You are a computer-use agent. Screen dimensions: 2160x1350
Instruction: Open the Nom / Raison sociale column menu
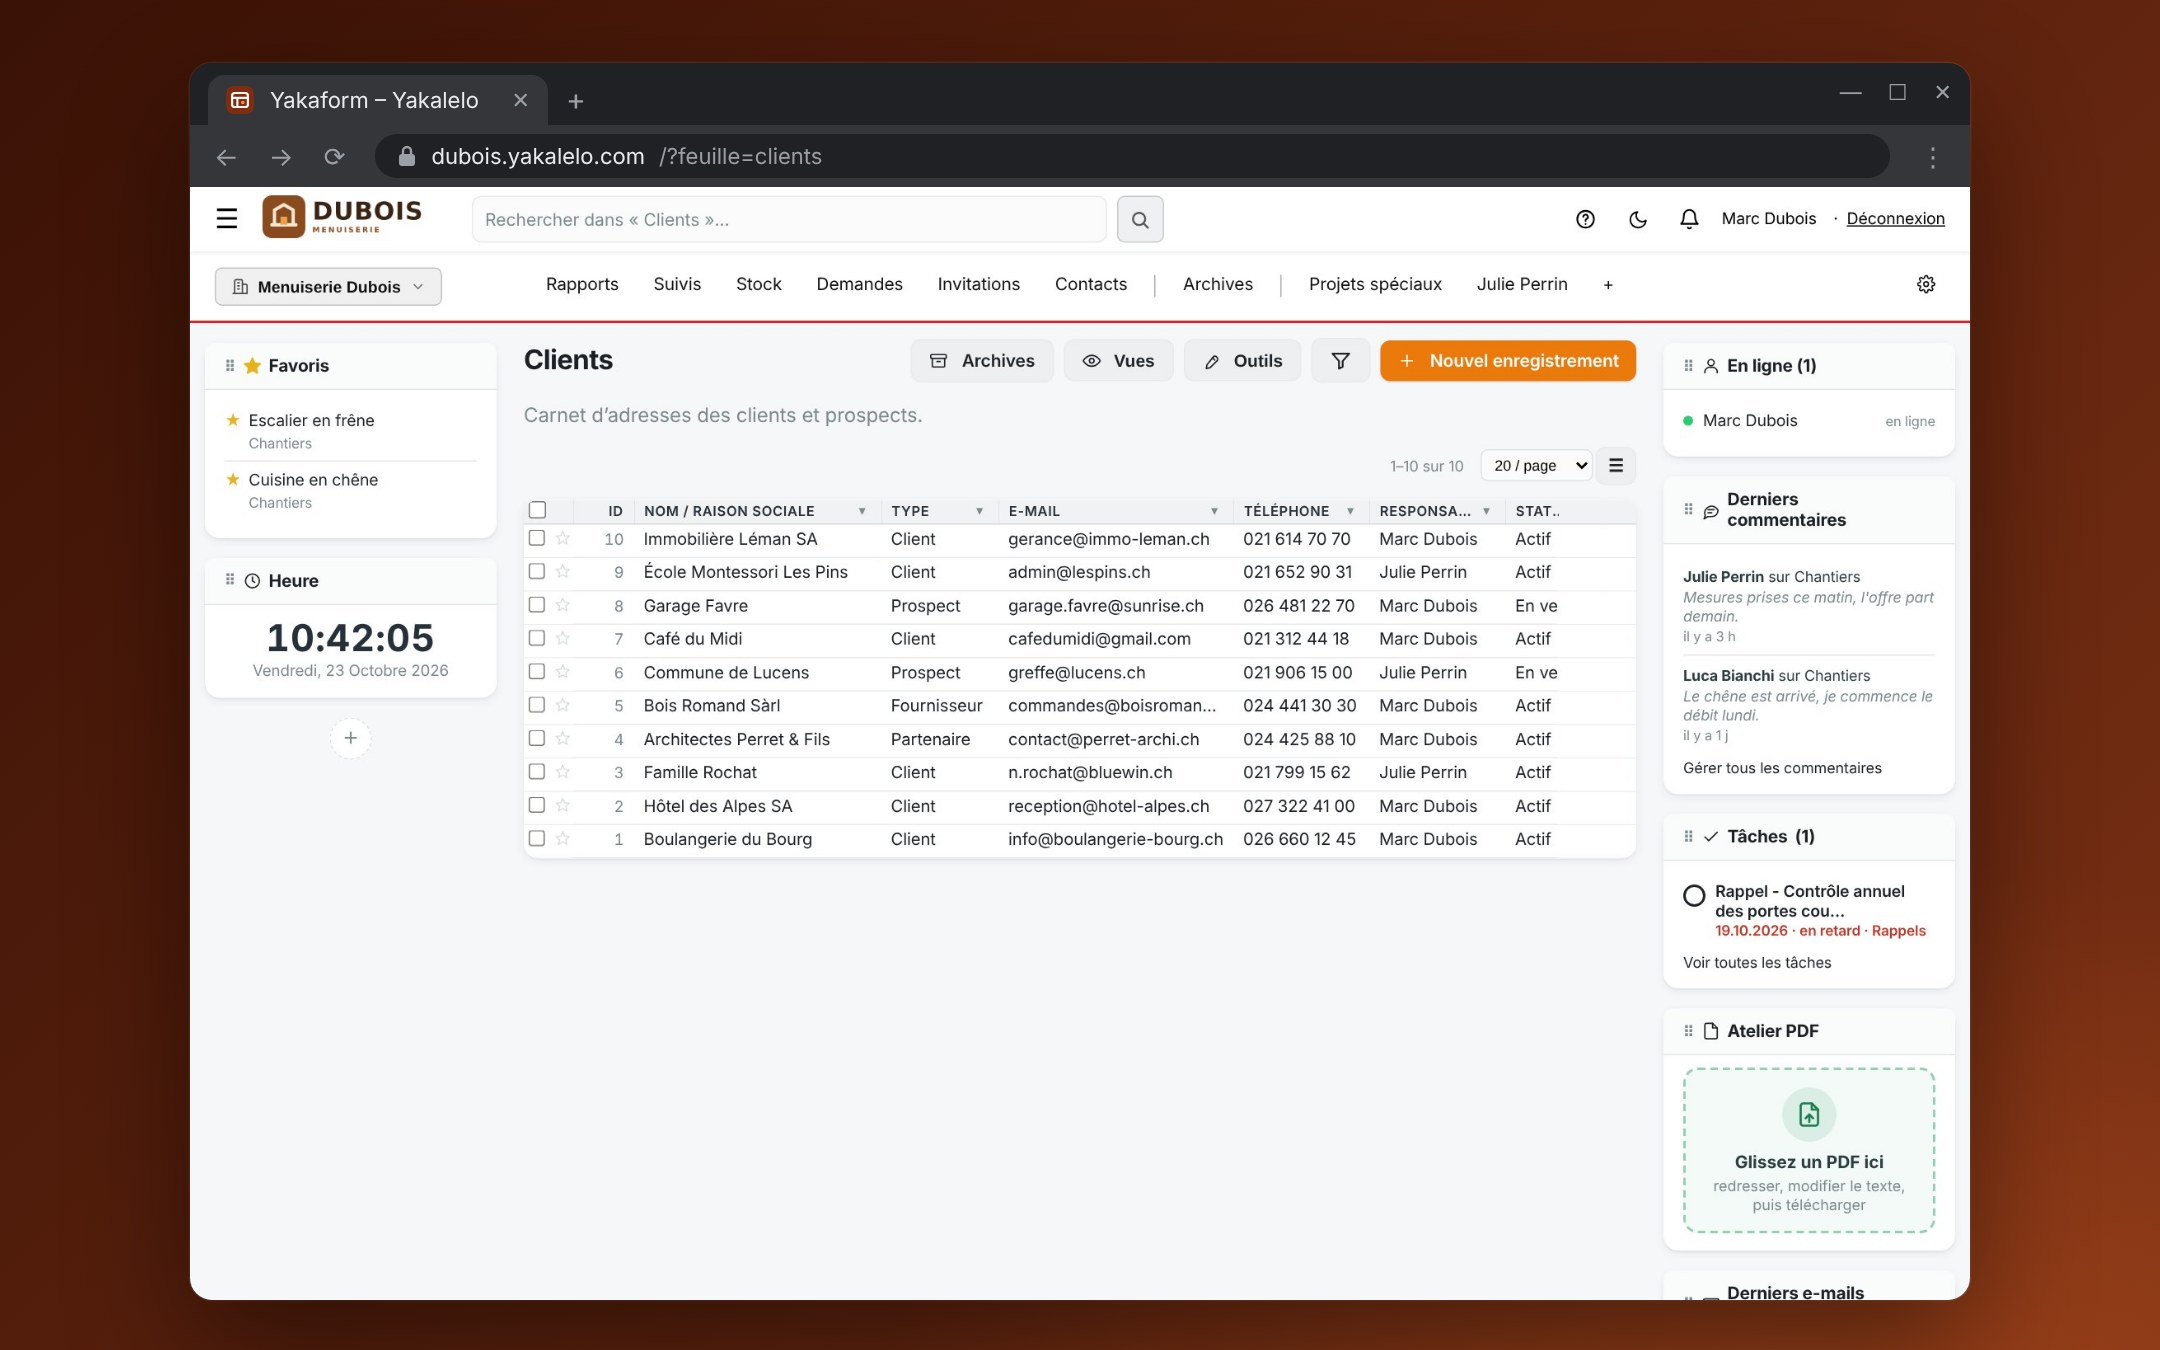(861, 511)
